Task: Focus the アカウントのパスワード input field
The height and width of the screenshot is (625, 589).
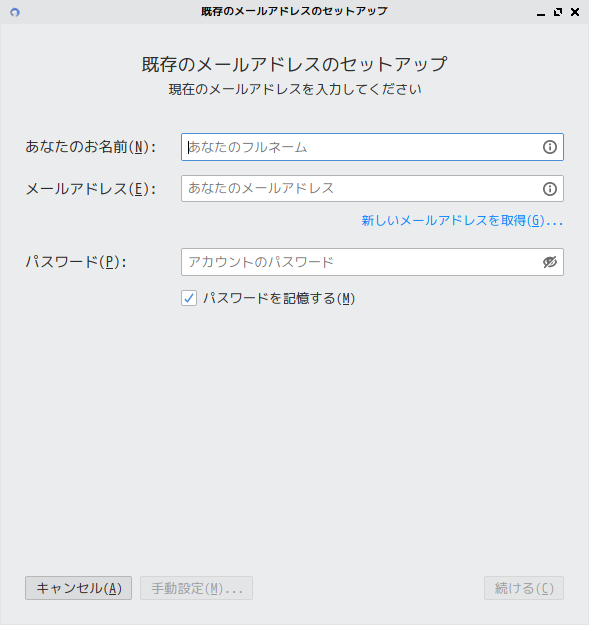Action: pos(372,262)
